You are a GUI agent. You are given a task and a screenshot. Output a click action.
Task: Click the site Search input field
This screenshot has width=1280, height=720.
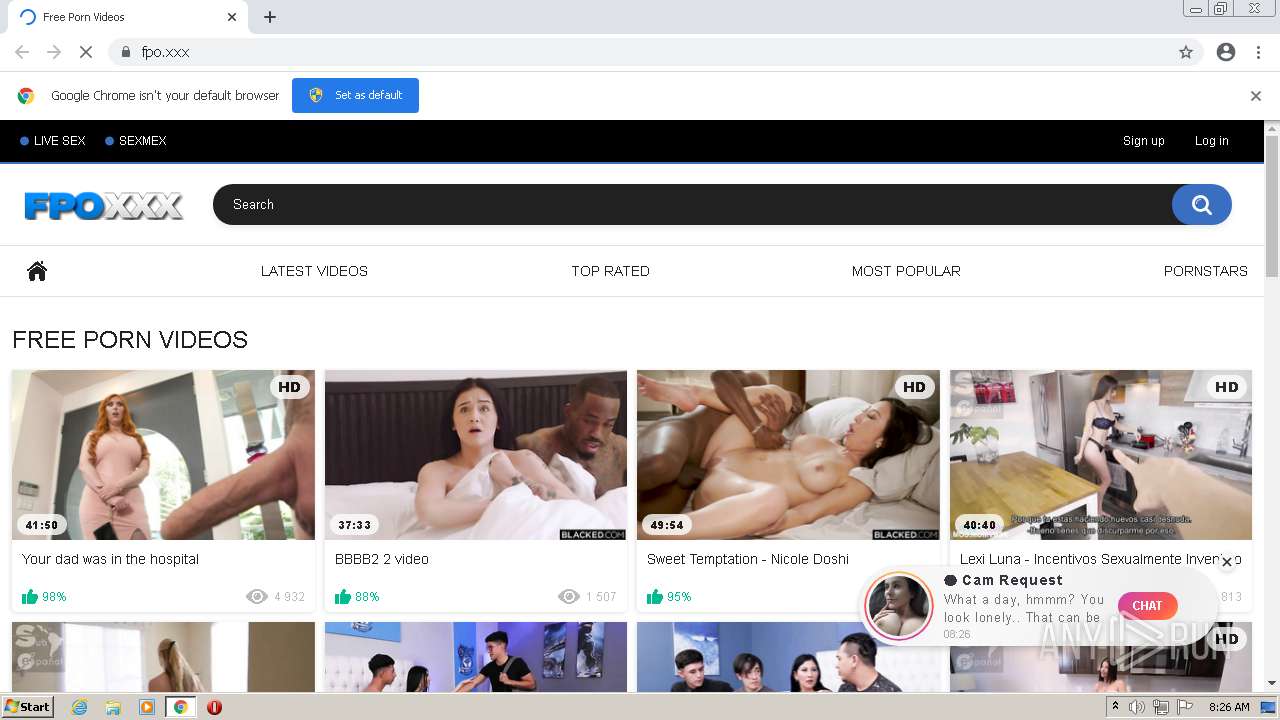(x=692, y=204)
